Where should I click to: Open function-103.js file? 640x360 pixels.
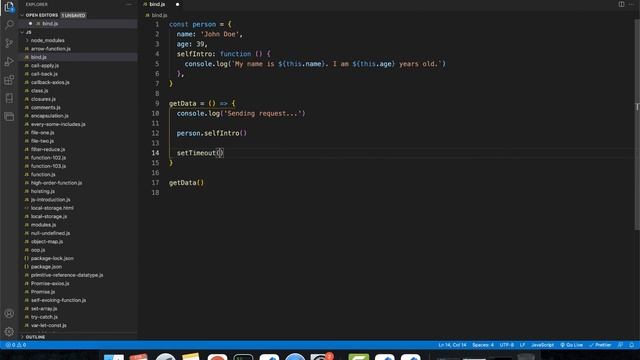coord(48,166)
